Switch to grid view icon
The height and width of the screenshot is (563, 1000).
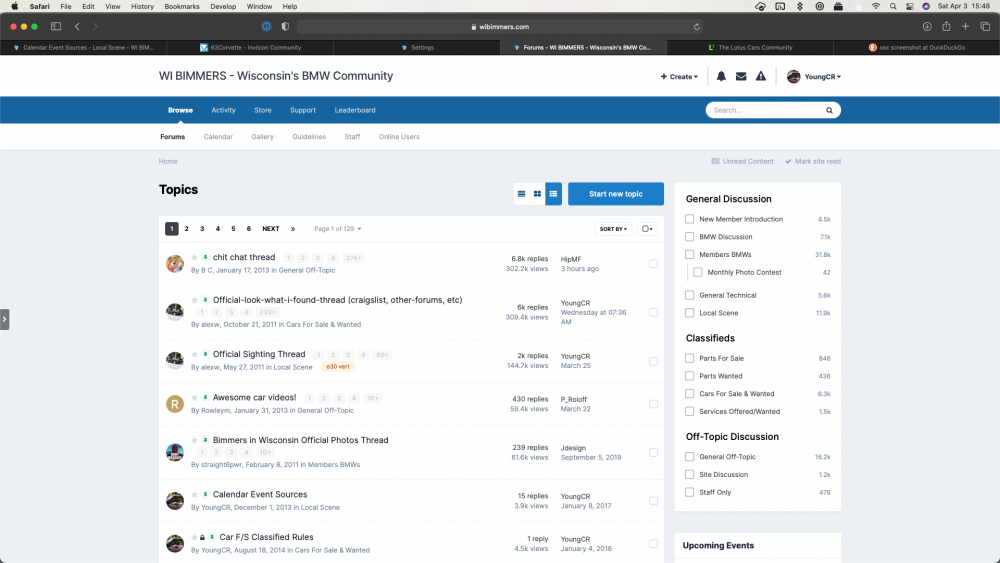(x=538, y=194)
